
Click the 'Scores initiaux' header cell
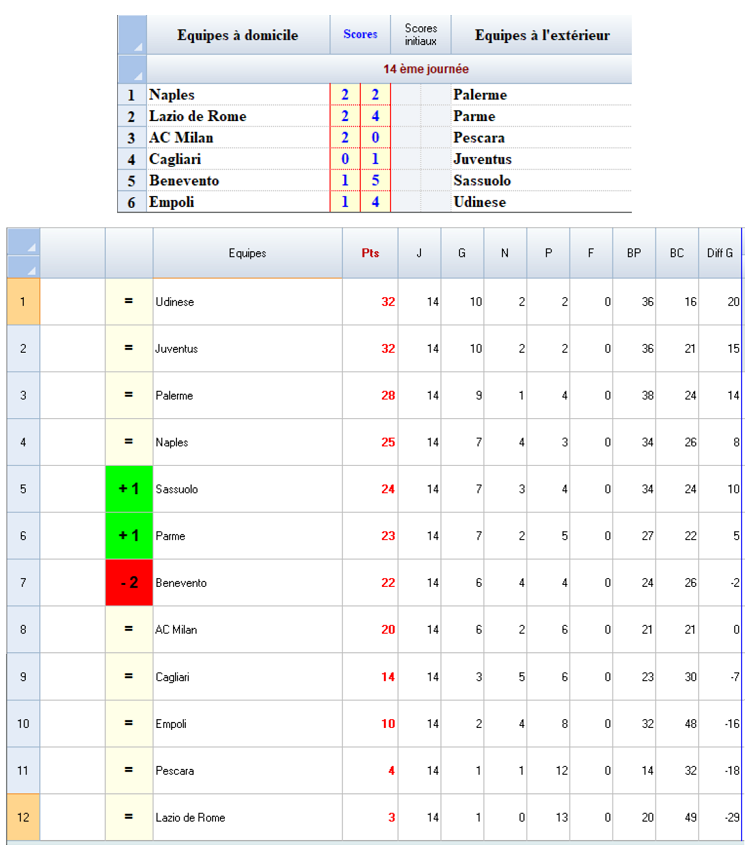(x=421, y=35)
